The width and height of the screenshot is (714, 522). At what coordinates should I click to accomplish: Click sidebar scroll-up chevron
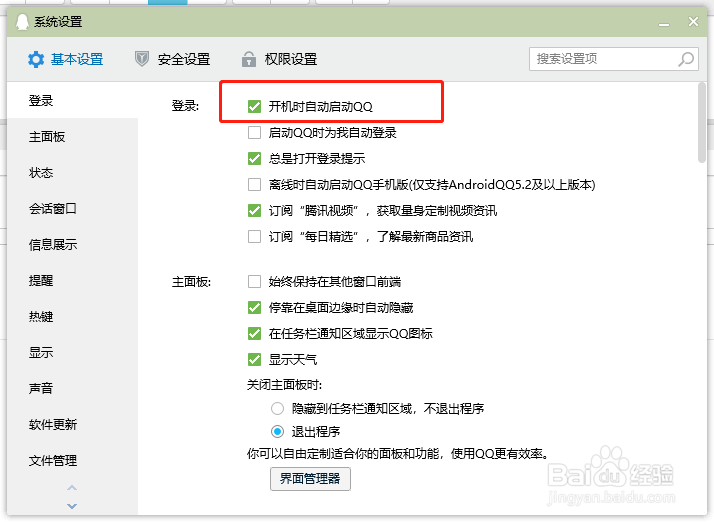(72, 488)
